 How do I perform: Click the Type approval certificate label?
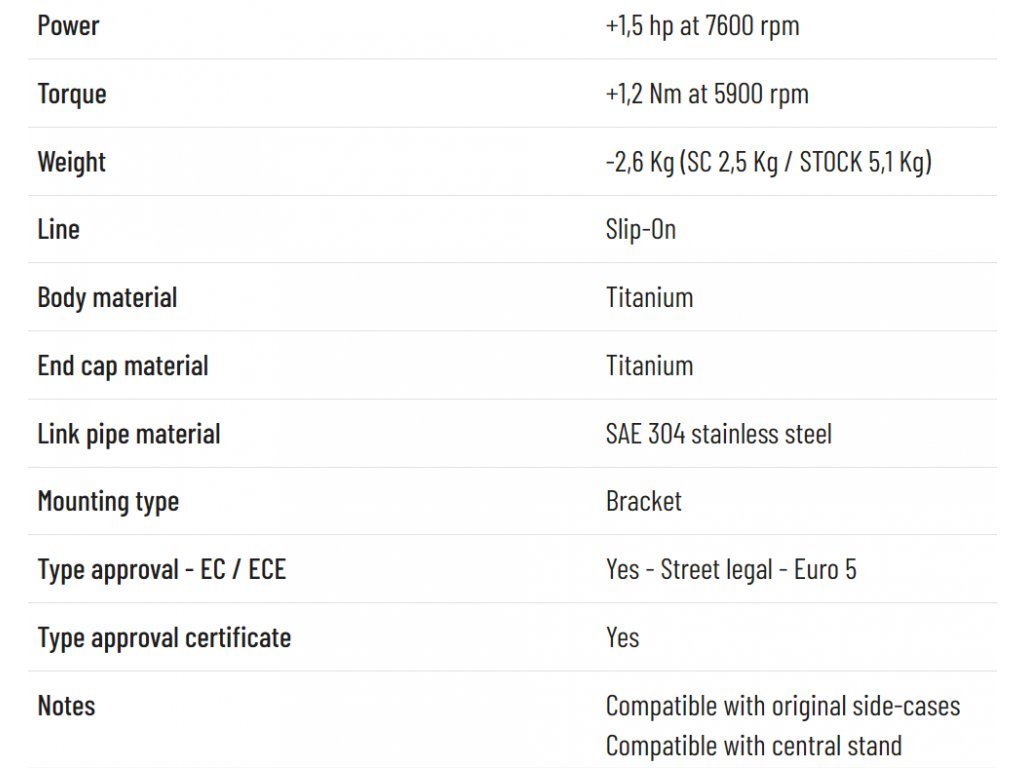point(165,638)
